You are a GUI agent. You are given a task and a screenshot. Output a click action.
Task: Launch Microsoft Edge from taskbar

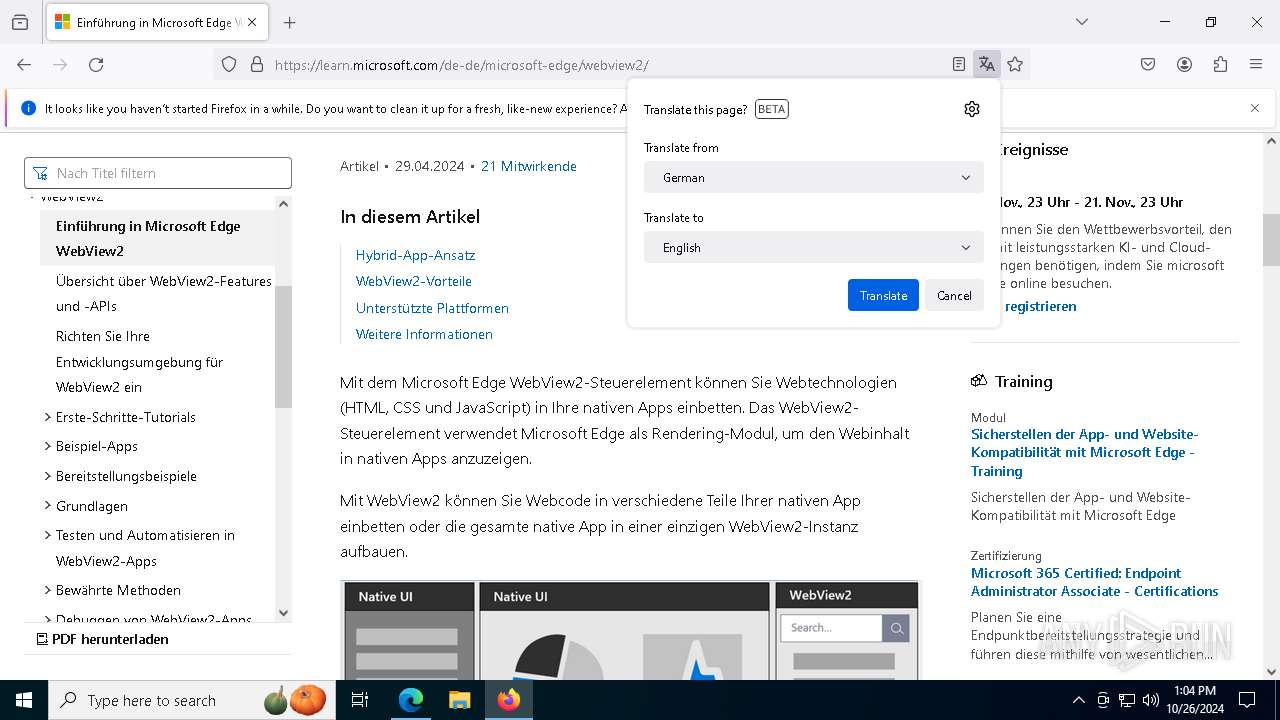pyautogui.click(x=411, y=700)
